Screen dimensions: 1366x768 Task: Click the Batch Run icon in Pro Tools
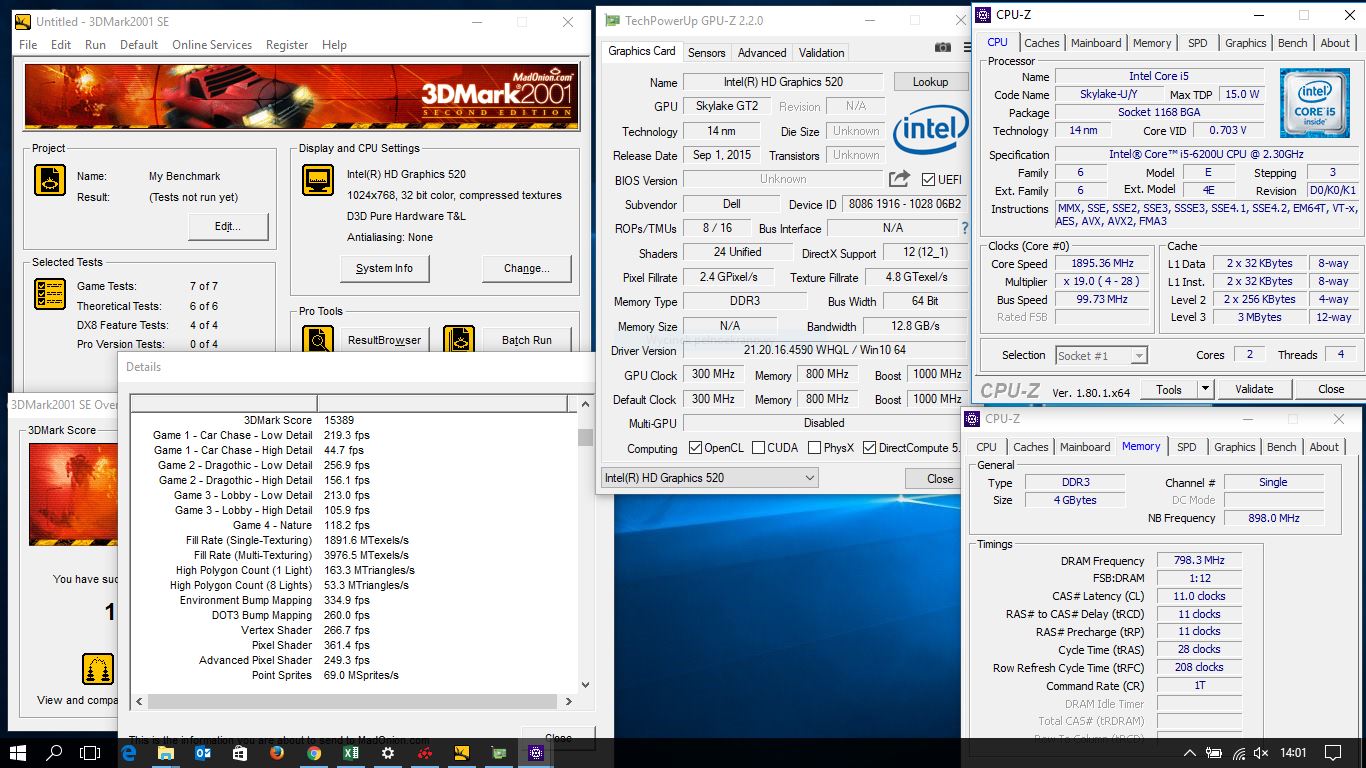point(459,340)
